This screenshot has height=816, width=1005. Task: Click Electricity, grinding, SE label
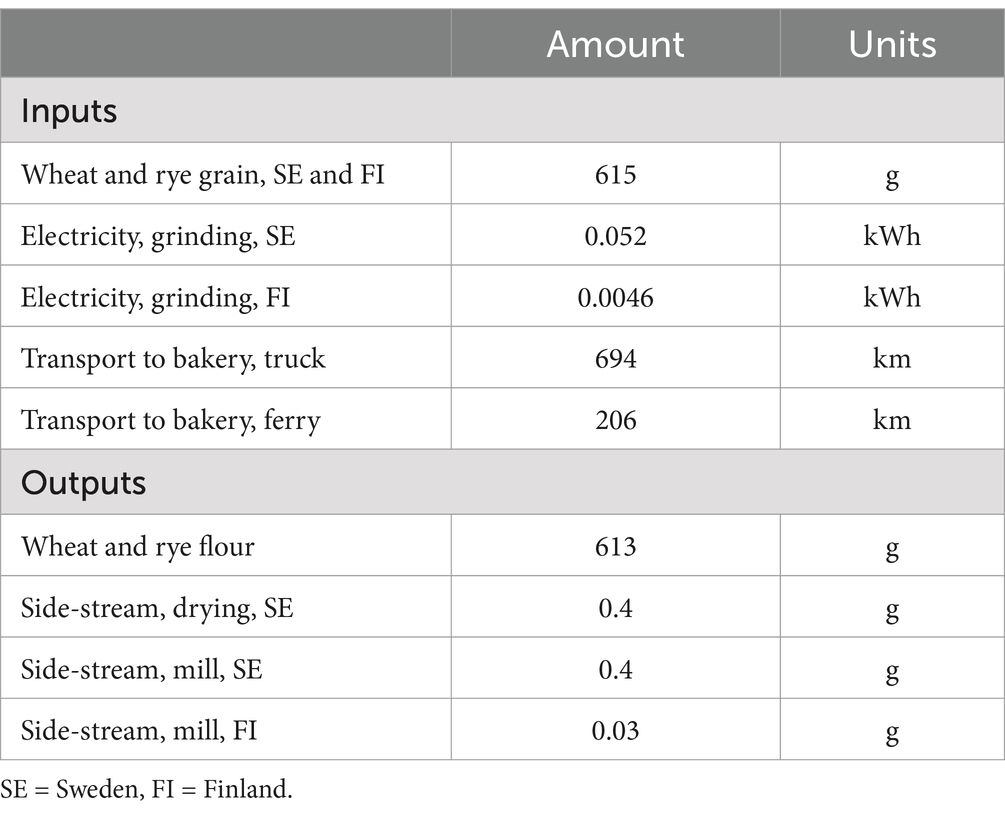158,237
